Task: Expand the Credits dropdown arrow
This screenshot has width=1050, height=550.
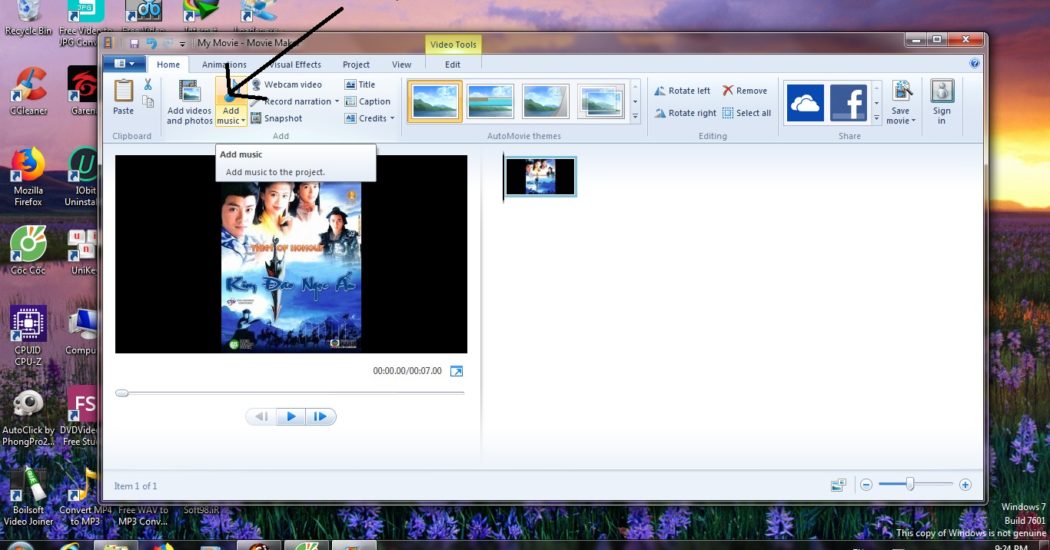Action: 392,119
